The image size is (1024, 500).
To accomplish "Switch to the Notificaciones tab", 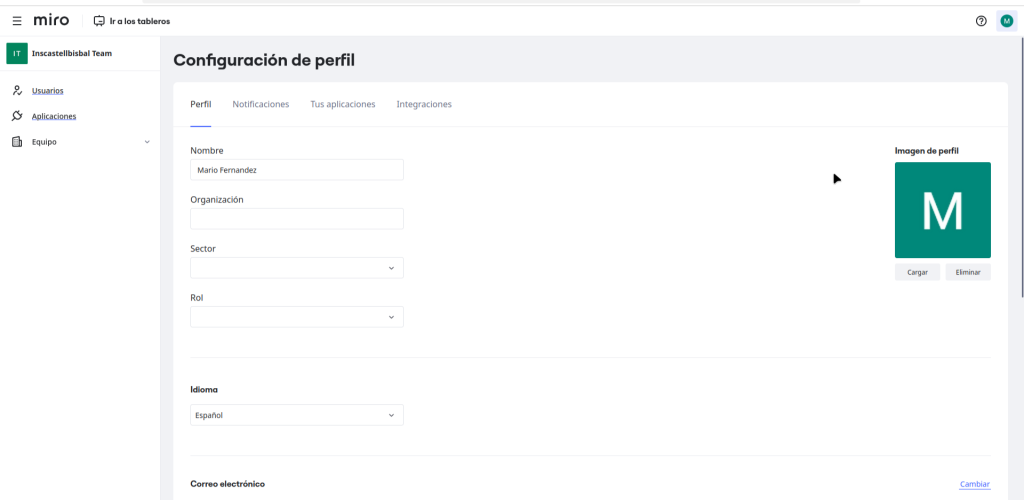I will click(x=260, y=104).
